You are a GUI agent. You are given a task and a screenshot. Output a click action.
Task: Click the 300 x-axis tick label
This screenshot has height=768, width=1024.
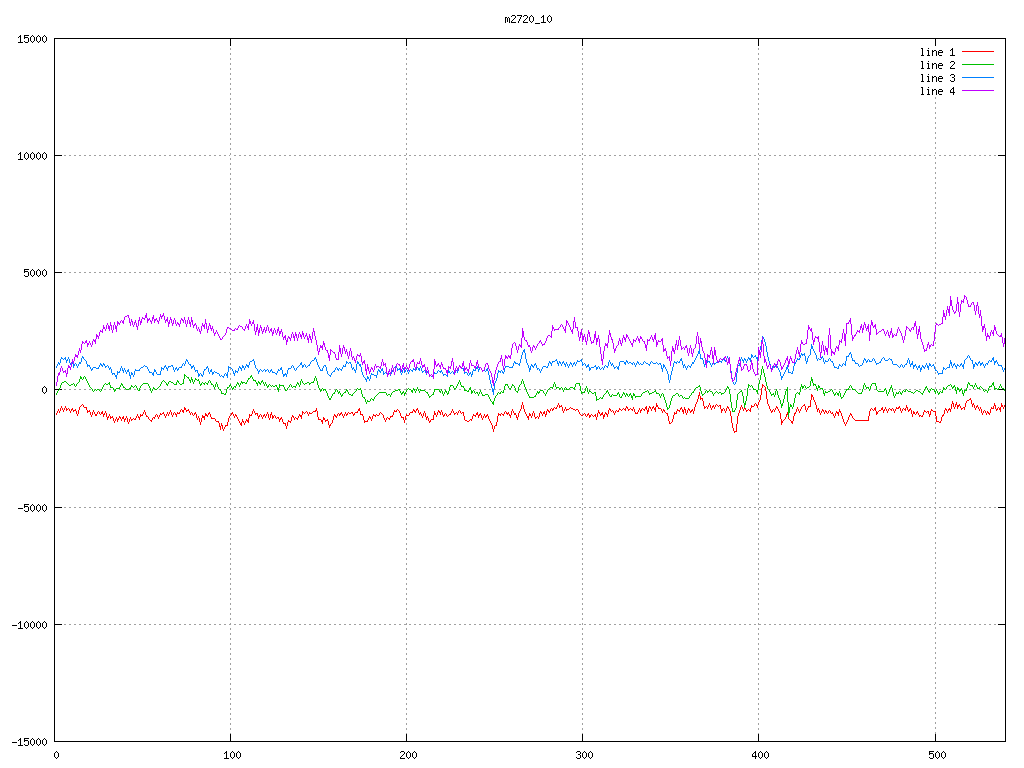click(583, 756)
